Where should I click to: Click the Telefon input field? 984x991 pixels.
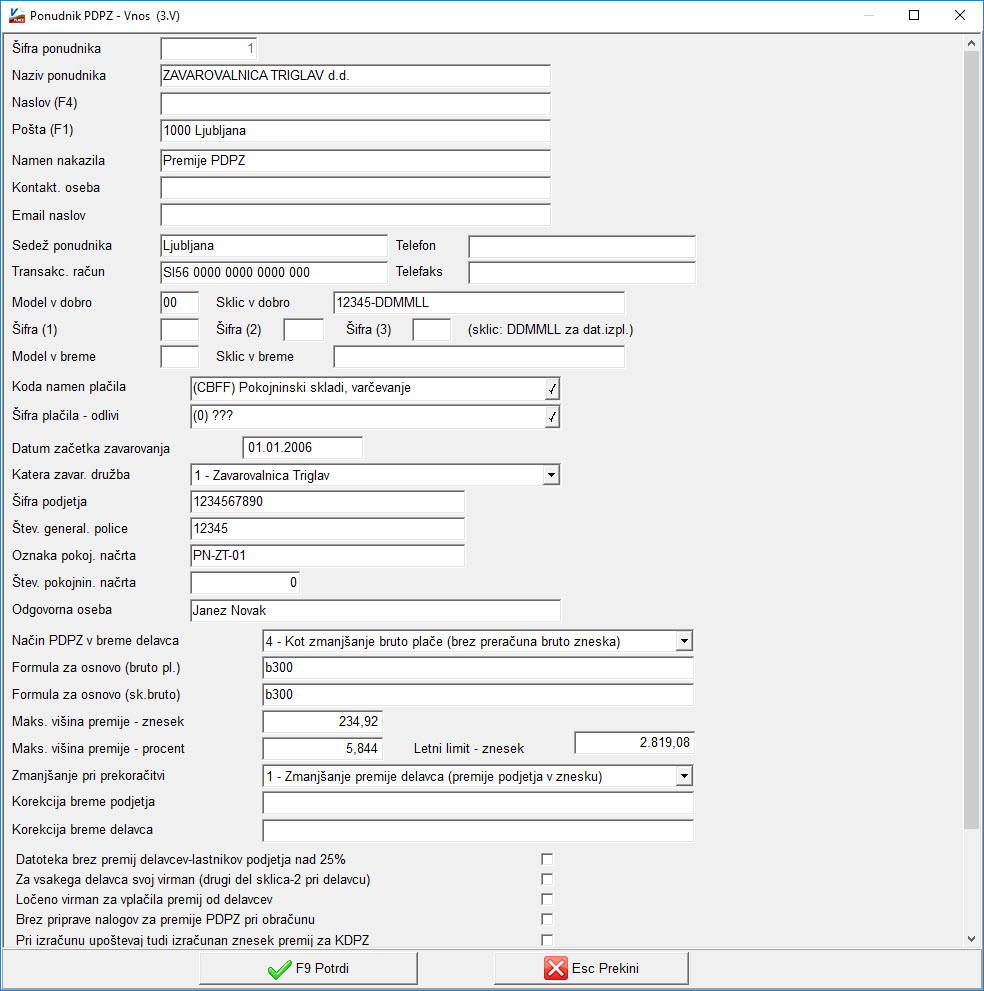581,246
